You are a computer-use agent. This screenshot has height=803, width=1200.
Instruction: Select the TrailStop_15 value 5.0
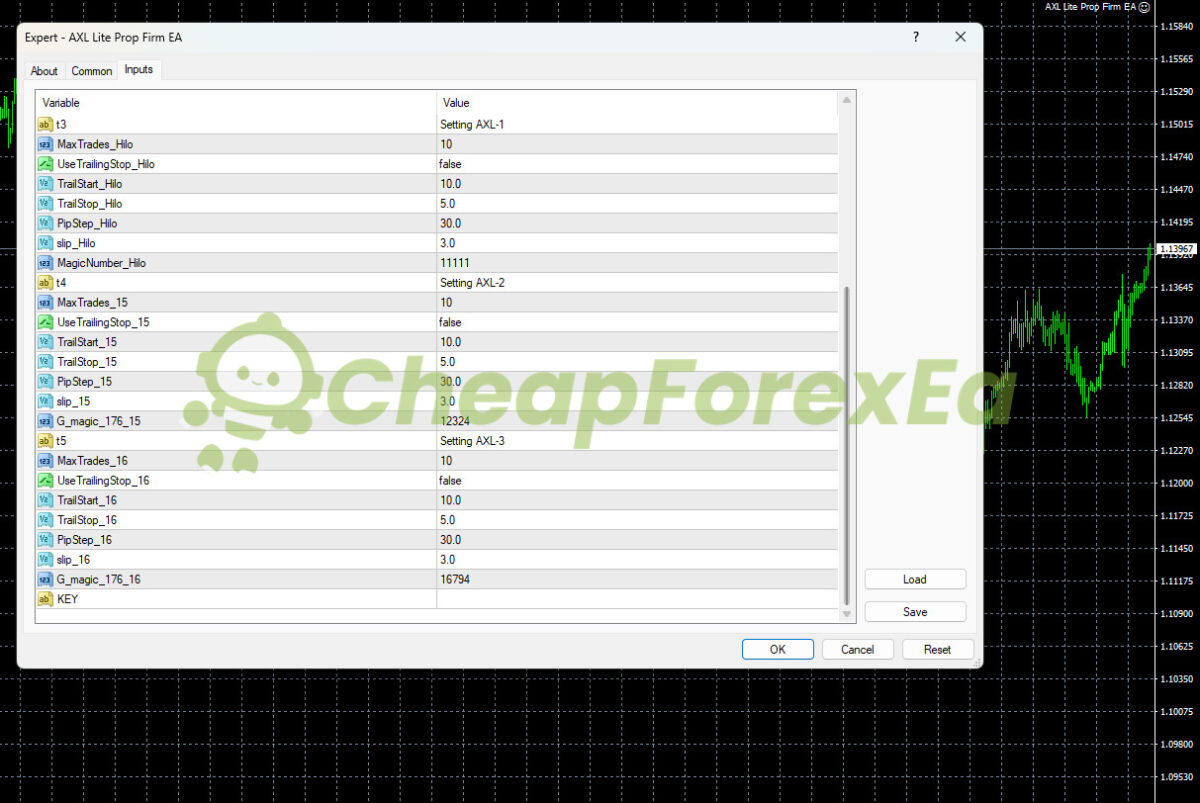[x=447, y=362]
